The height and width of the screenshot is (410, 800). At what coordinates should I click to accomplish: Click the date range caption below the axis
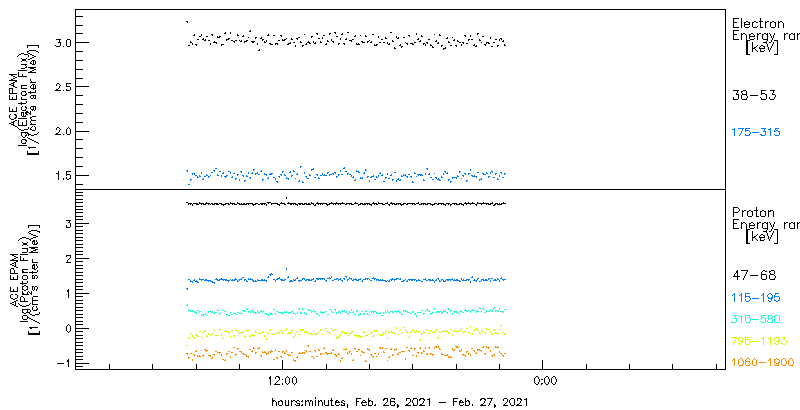point(399,402)
